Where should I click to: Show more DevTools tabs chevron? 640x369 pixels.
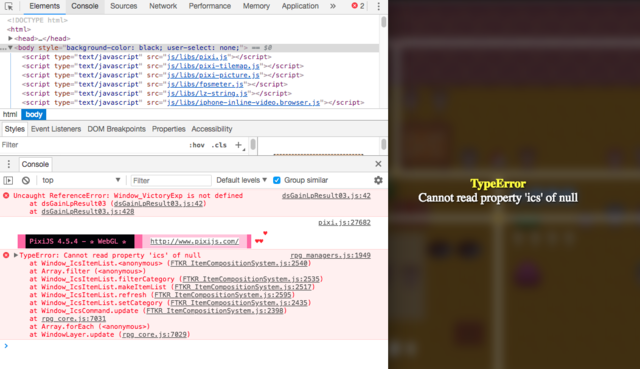333,6
